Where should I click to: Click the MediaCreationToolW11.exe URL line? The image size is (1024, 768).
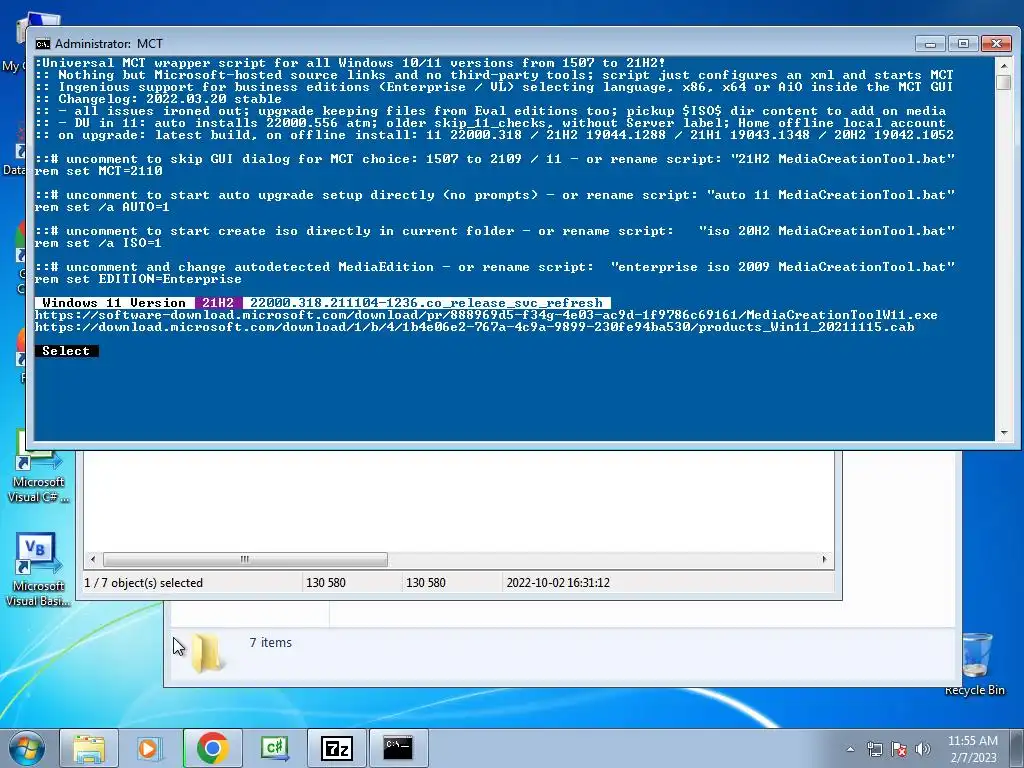(486, 315)
